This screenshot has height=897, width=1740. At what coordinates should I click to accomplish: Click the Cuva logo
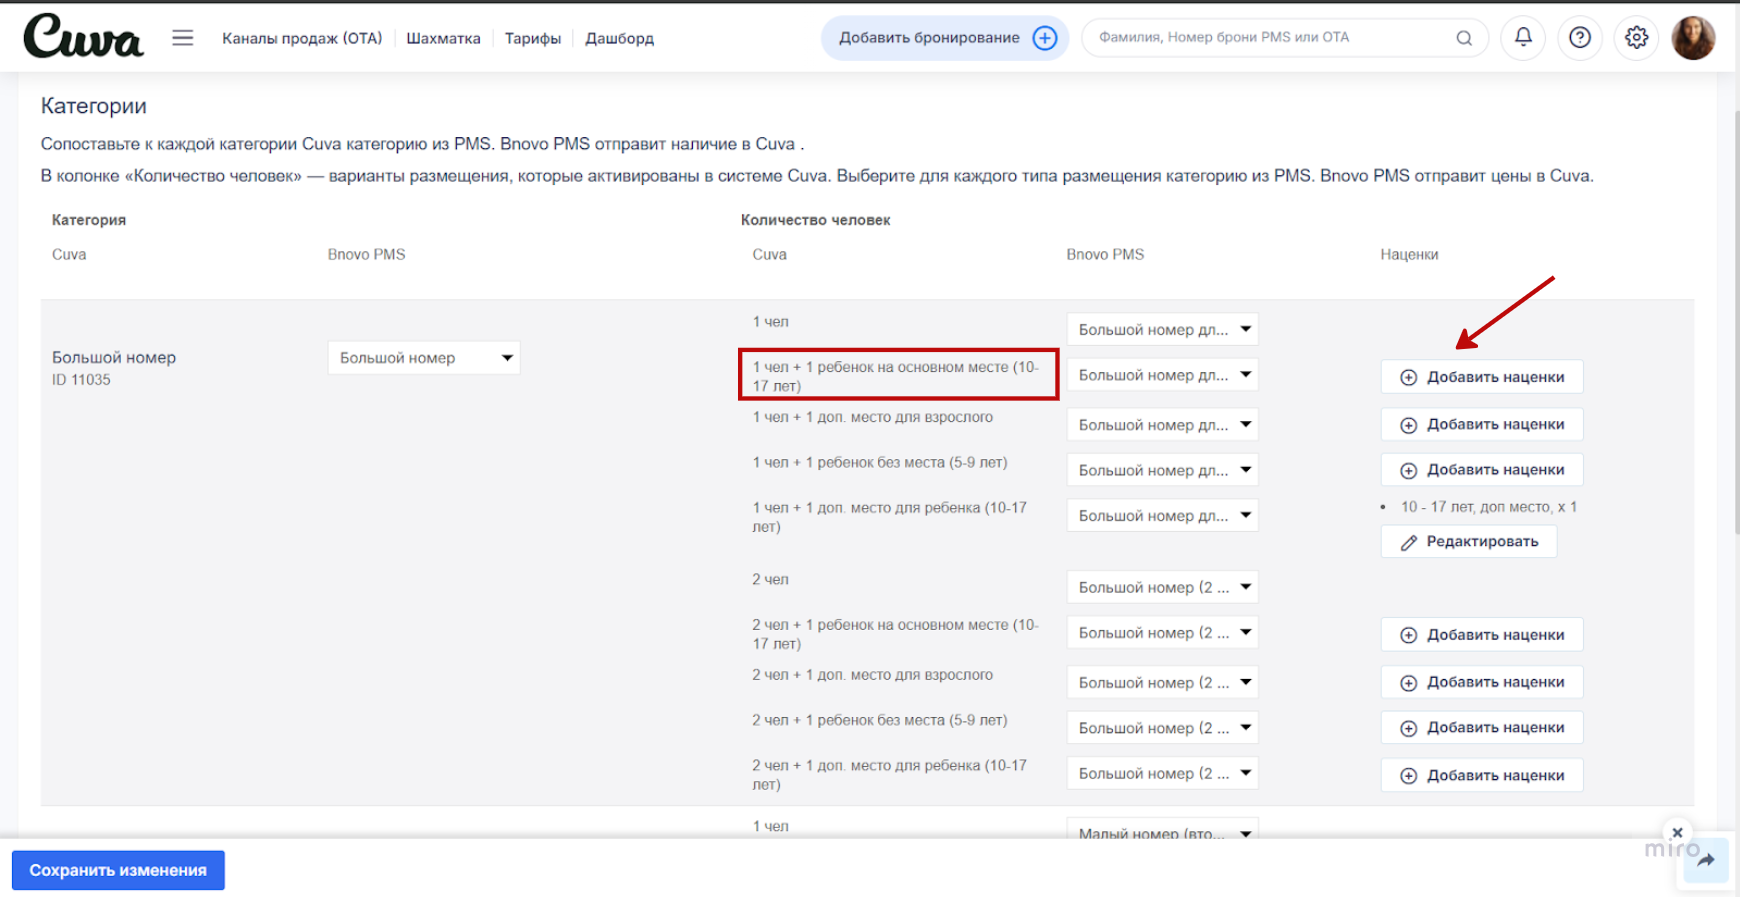83,37
